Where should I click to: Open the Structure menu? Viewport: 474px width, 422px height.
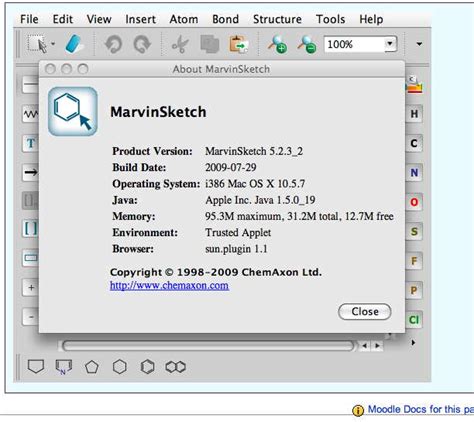point(277,19)
